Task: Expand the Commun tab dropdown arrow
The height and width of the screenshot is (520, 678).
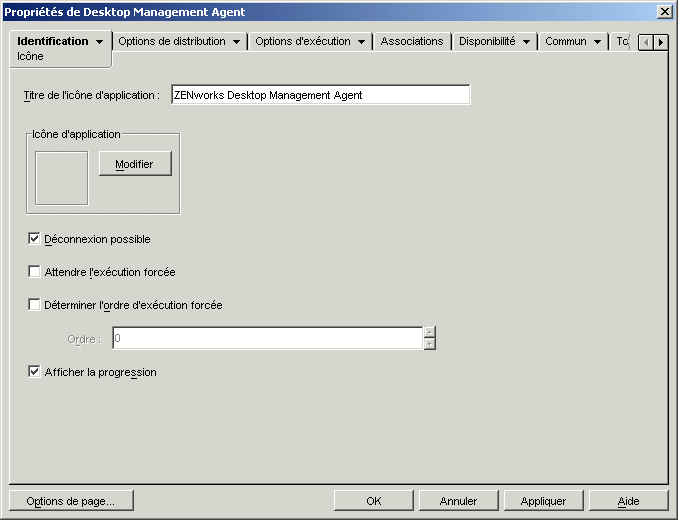Action: pos(597,42)
